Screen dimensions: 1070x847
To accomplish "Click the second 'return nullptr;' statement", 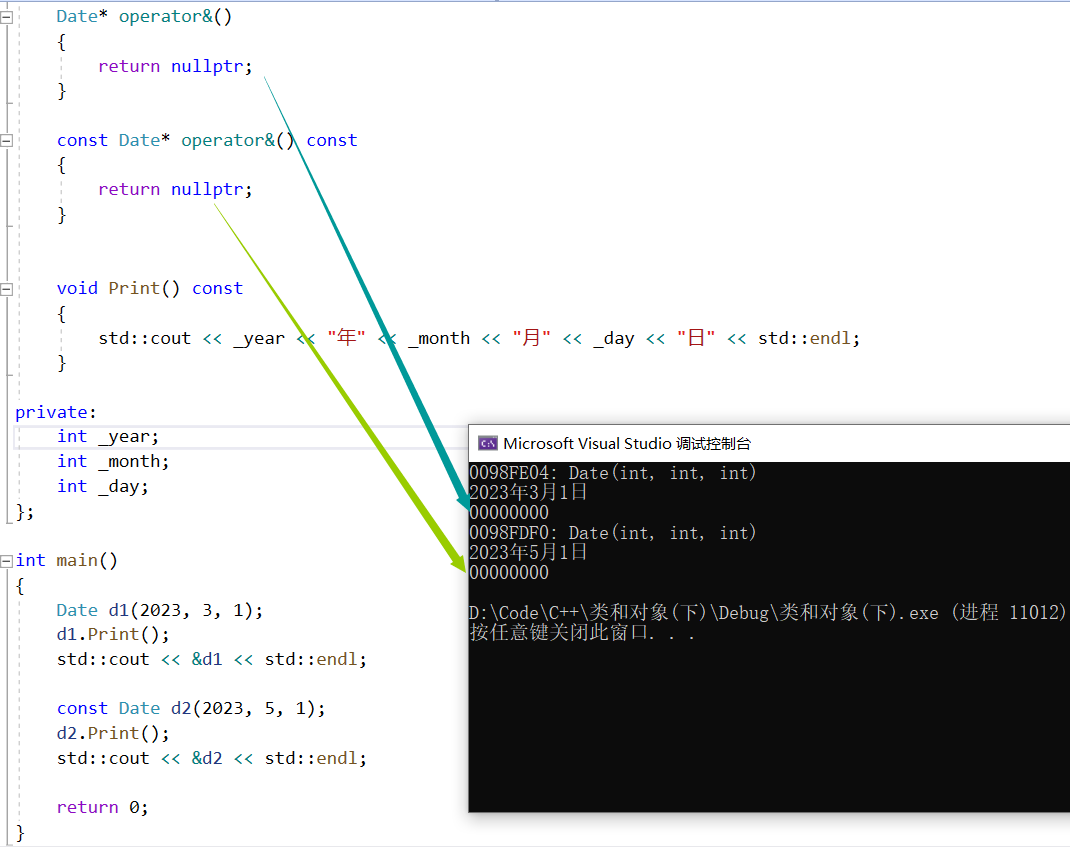I will click(175, 189).
